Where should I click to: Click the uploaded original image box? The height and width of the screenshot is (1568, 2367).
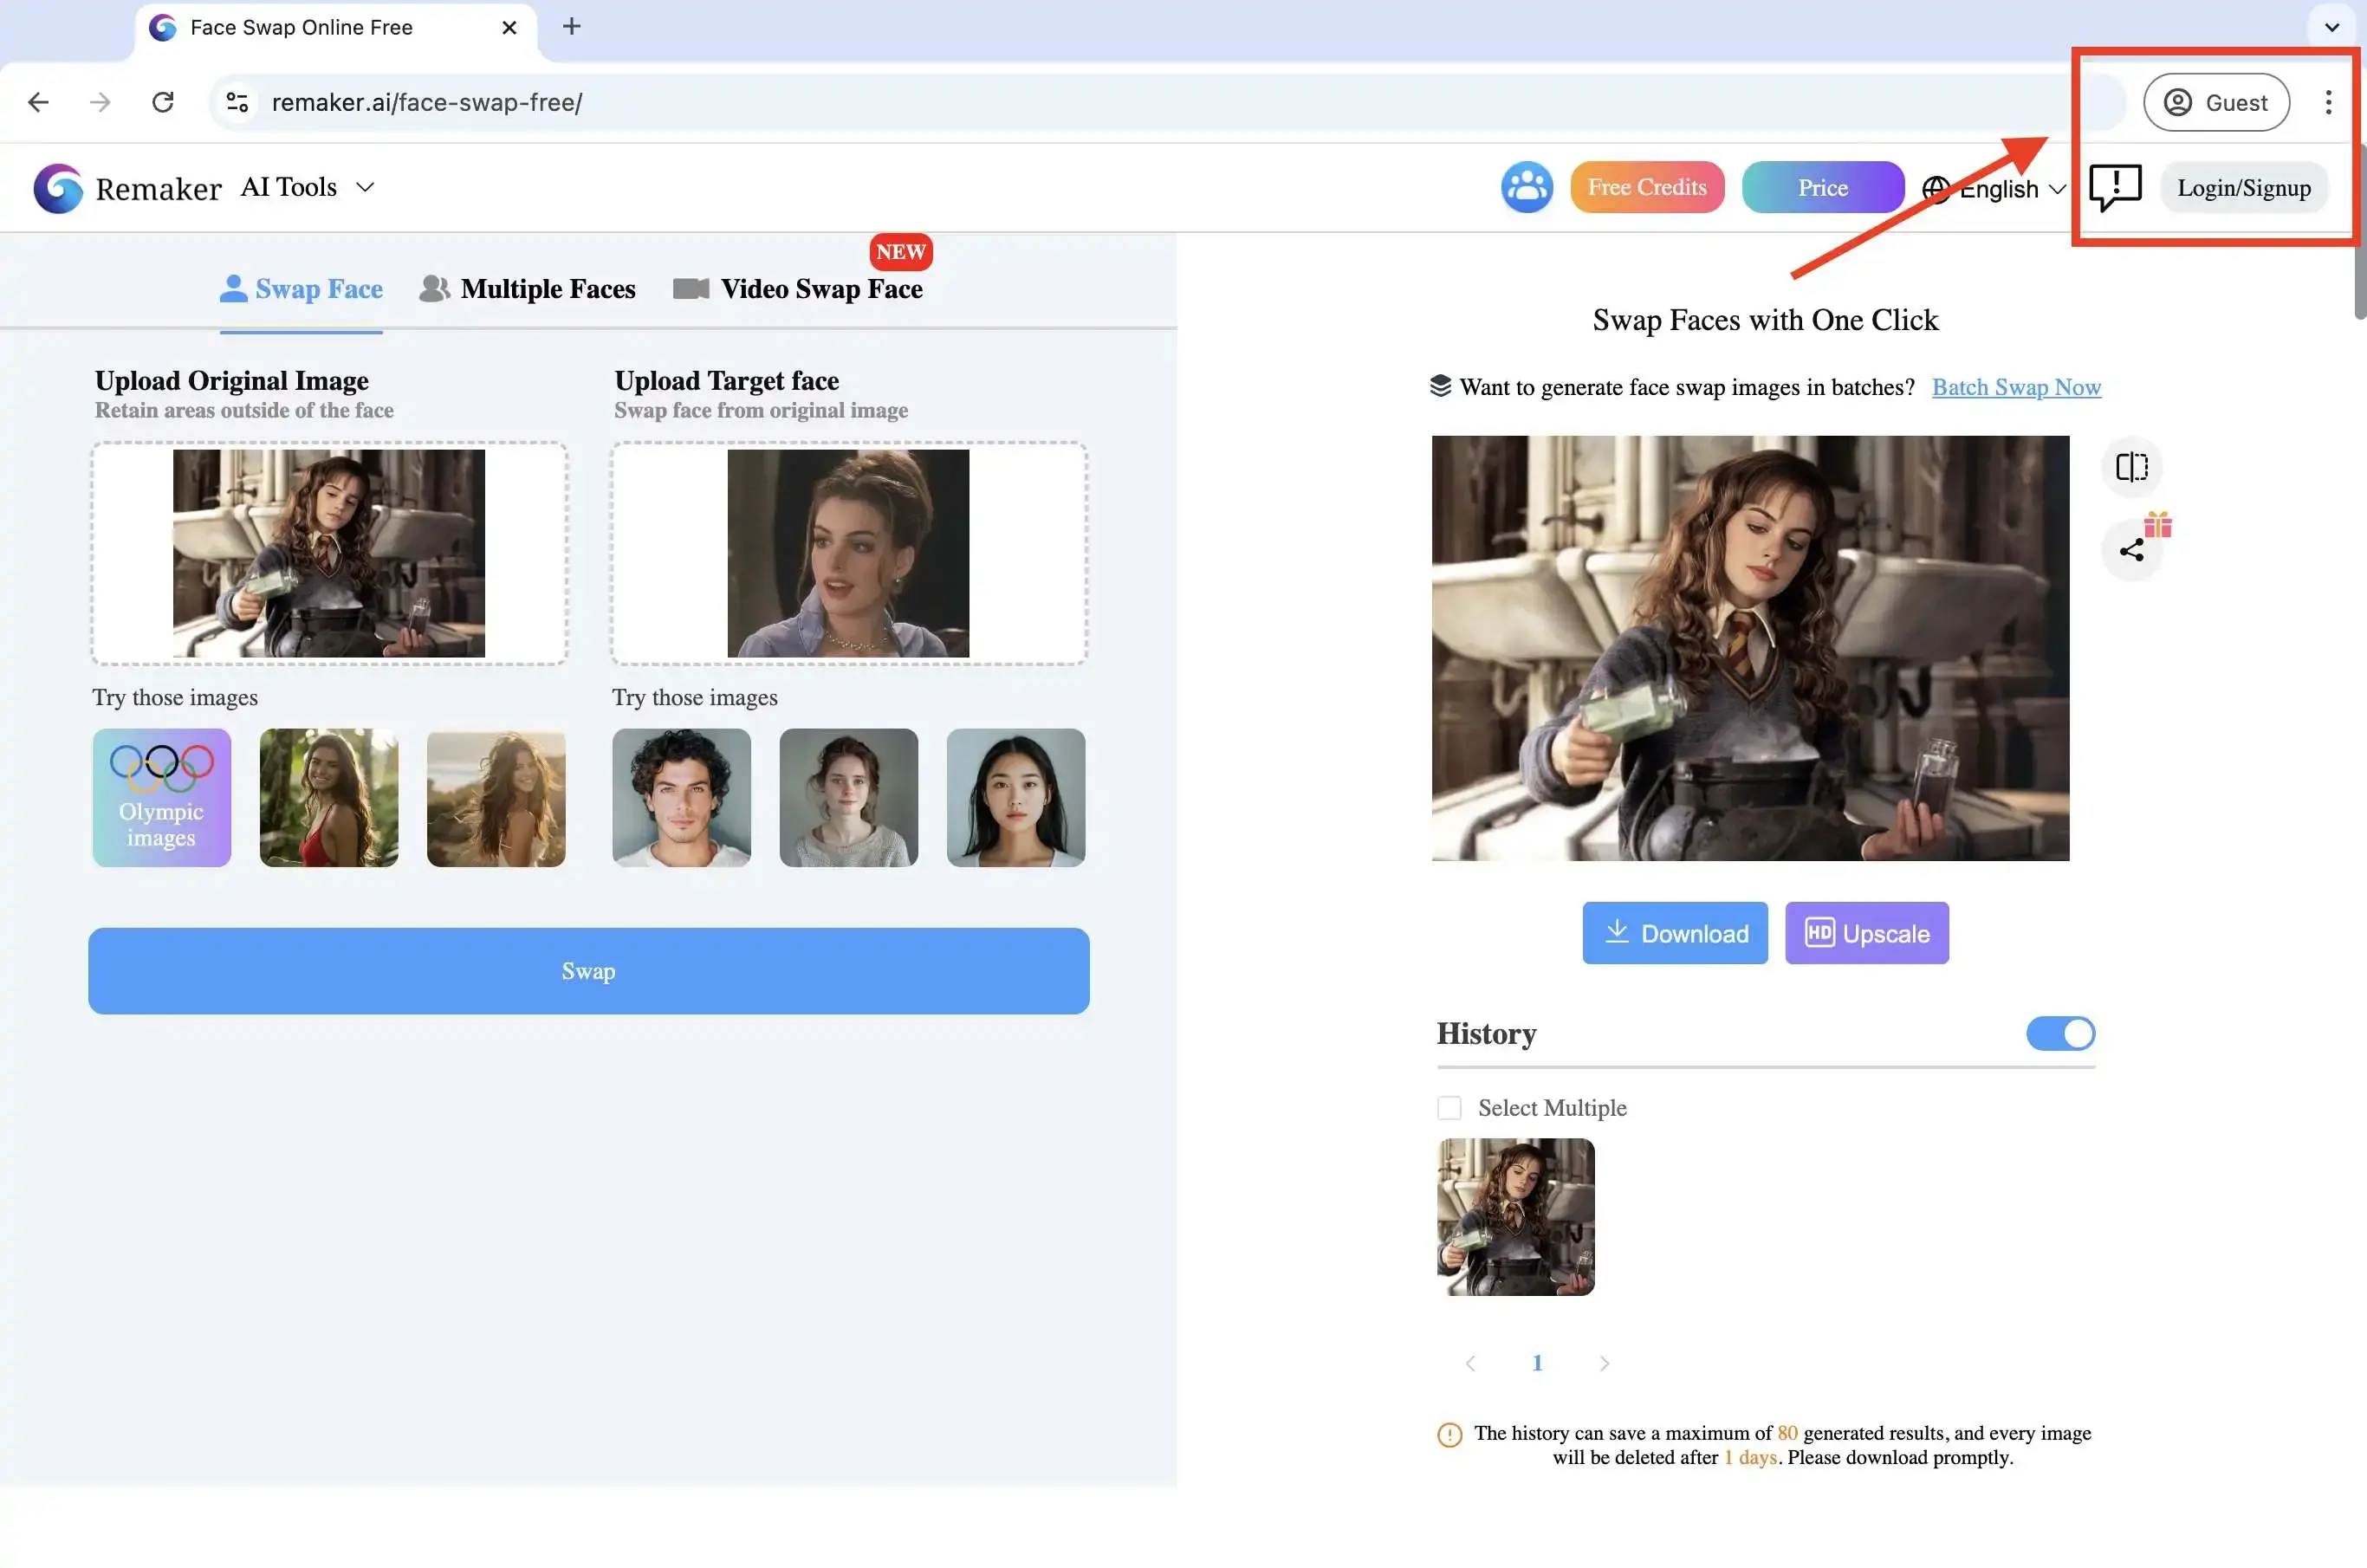329,553
